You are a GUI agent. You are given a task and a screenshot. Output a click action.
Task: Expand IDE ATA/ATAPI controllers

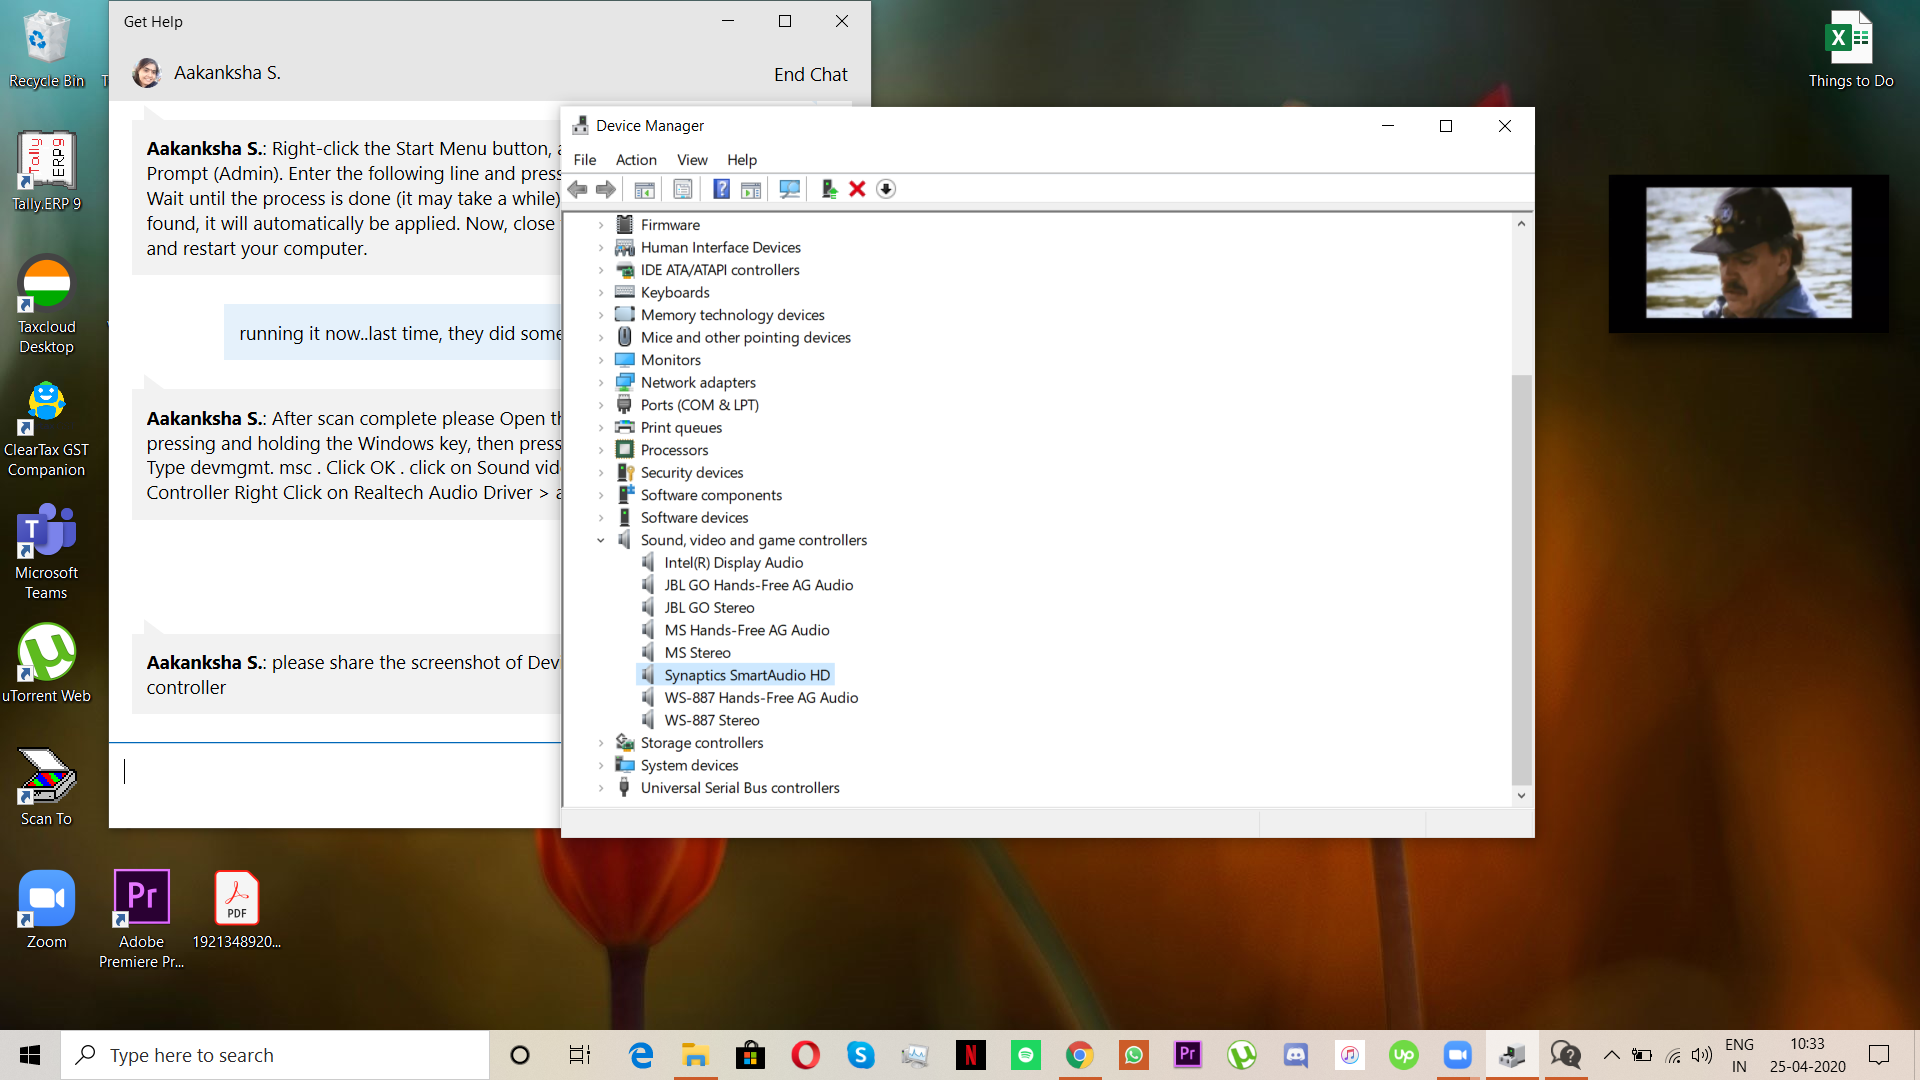(x=601, y=270)
